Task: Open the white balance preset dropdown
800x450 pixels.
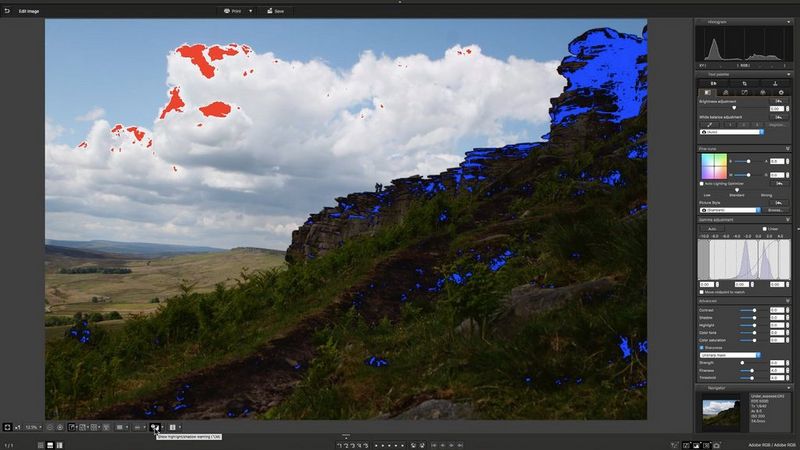Action: 732,132
